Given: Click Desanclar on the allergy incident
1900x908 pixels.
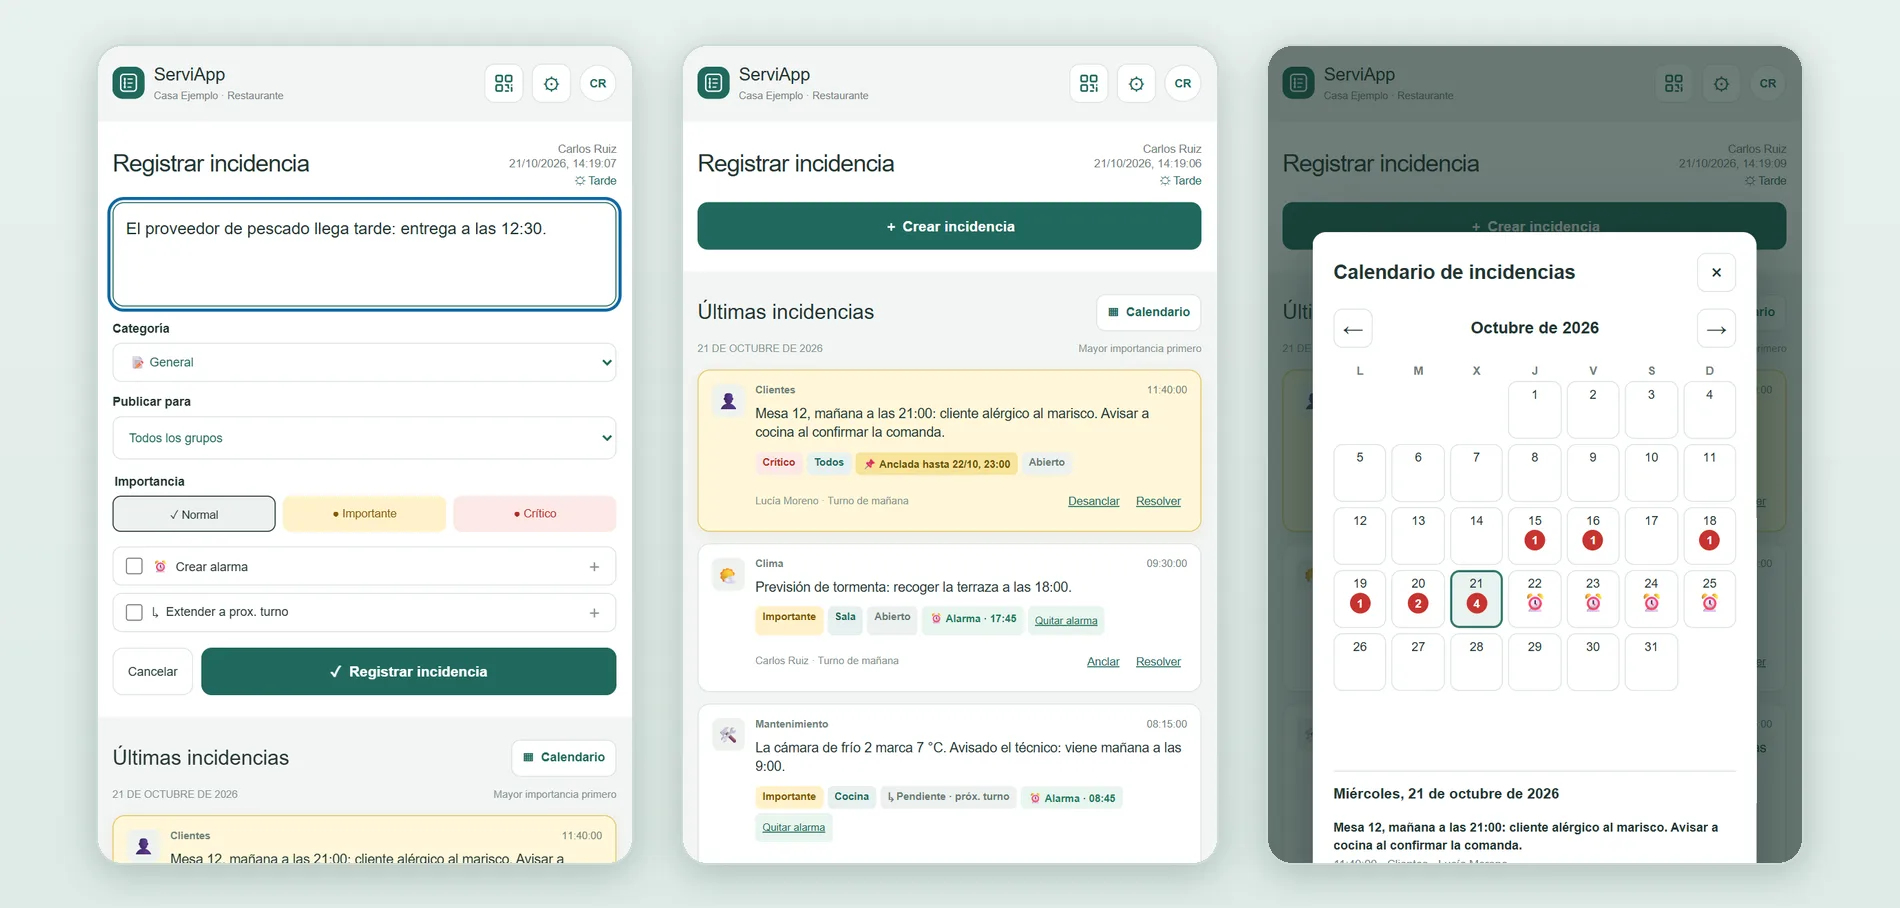Looking at the screenshot, I should click(x=1094, y=501).
